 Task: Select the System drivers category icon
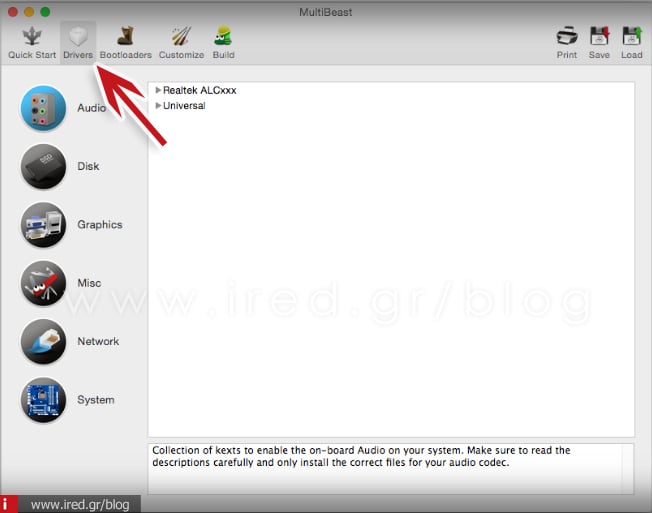click(x=43, y=400)
